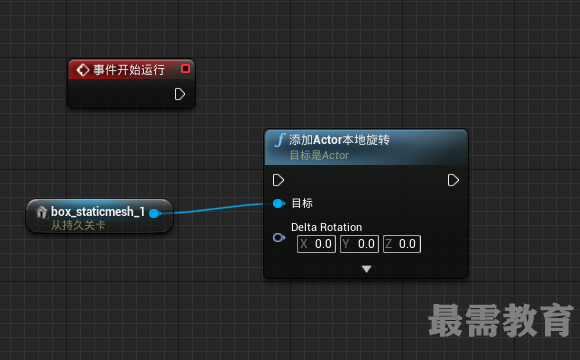Click the Delta Rotation Y value field

[359, 244]
